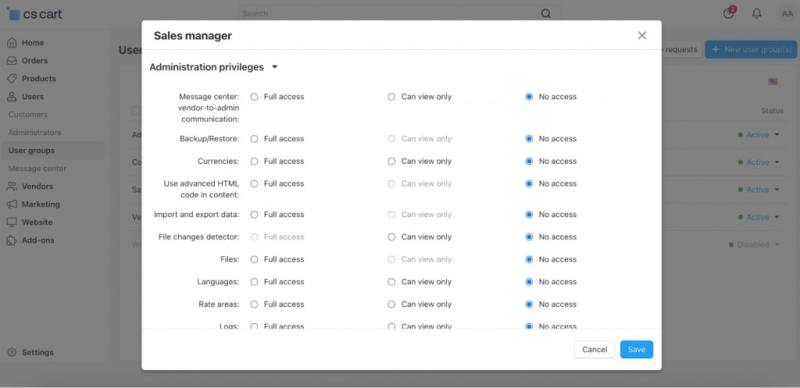Collapse the Administration privileges section
800x388 pixels.
click(214, 67)
